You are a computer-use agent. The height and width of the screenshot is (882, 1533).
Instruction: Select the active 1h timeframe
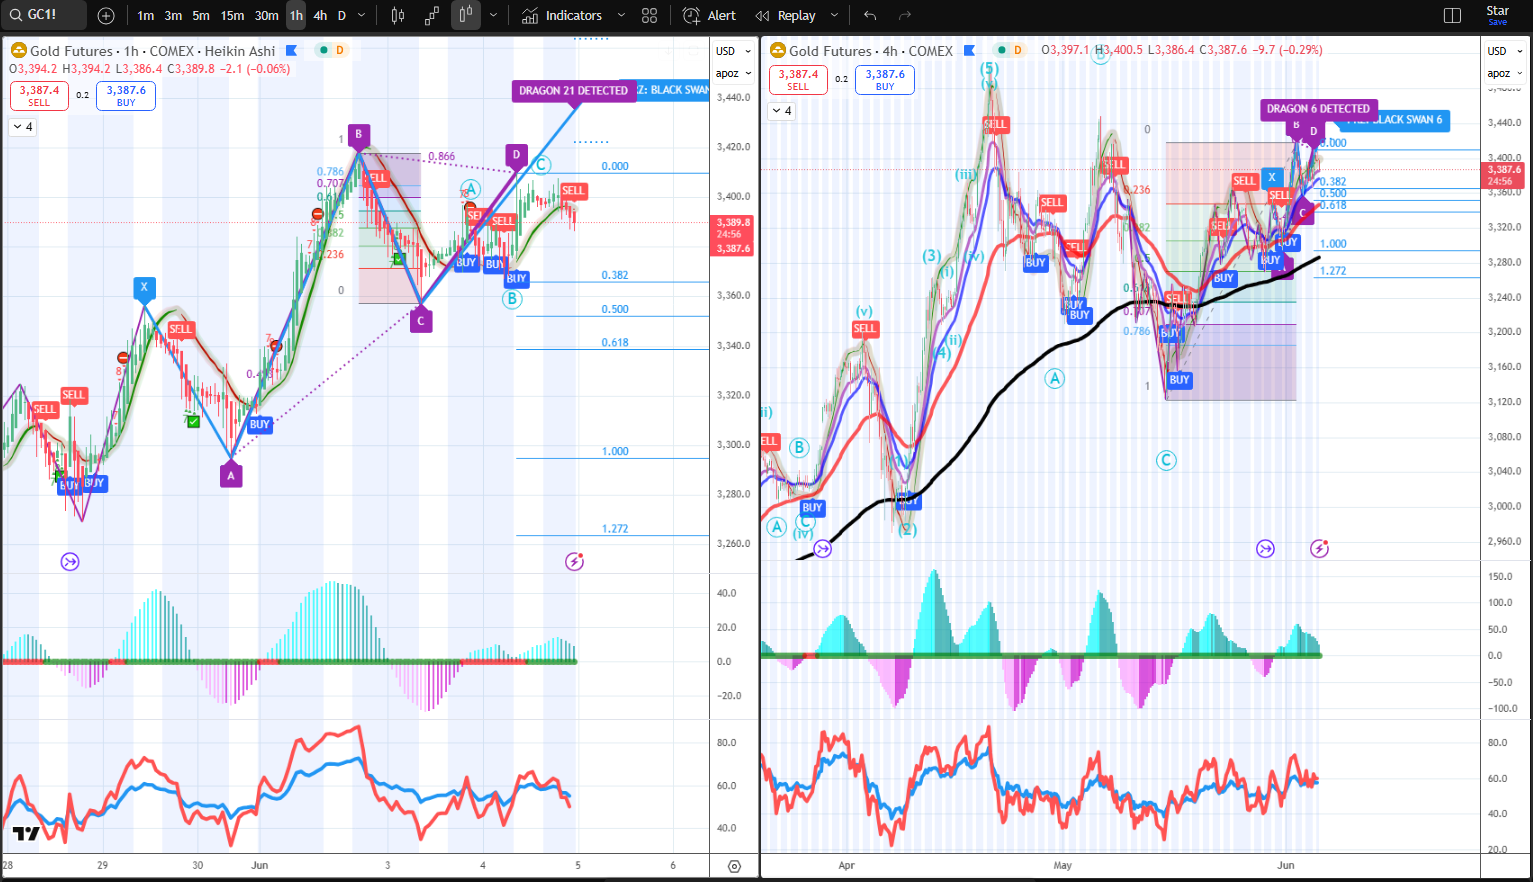[296, 15]
